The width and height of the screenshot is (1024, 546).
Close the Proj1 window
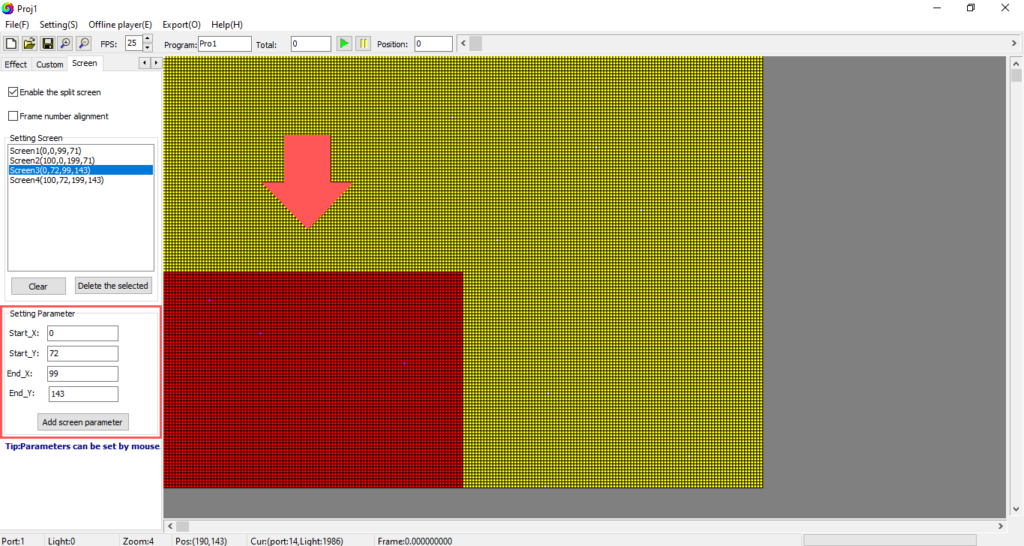pos(1005,8)
